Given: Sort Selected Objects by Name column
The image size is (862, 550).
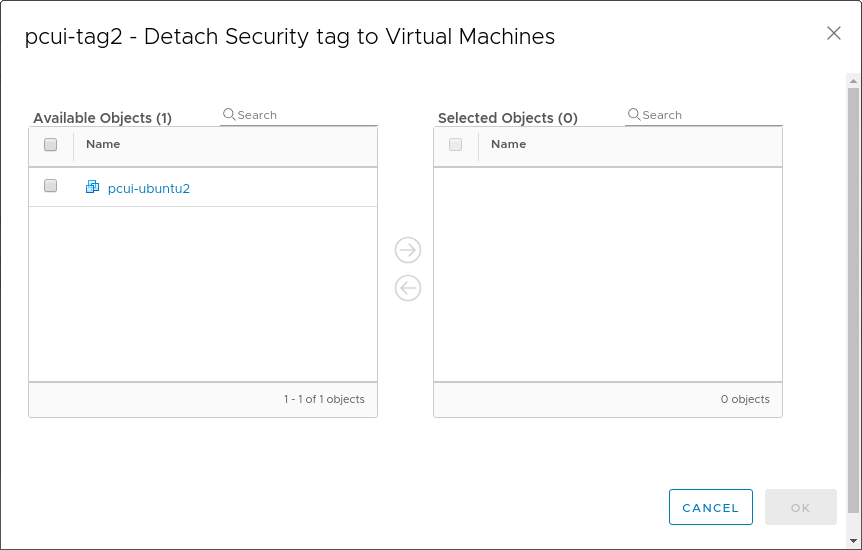Looking at the screenshot, I should pyautogui.click(x=508, y=145).
